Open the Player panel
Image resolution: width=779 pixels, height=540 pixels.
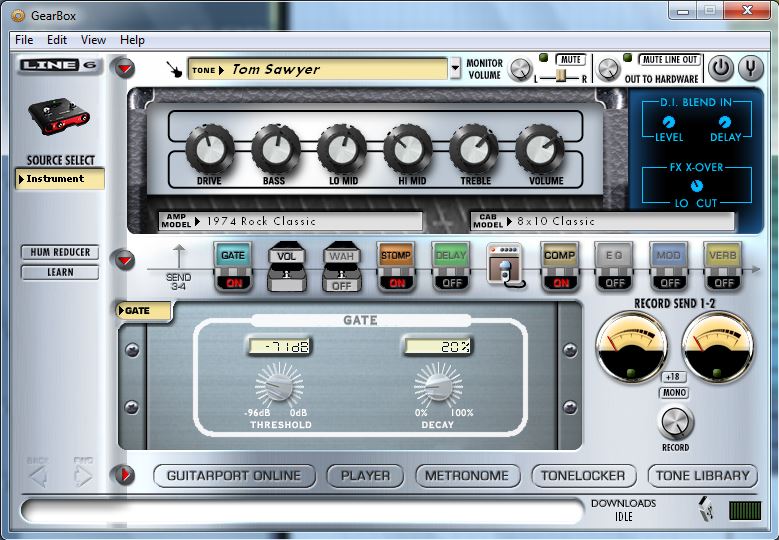tap(365, 476)
